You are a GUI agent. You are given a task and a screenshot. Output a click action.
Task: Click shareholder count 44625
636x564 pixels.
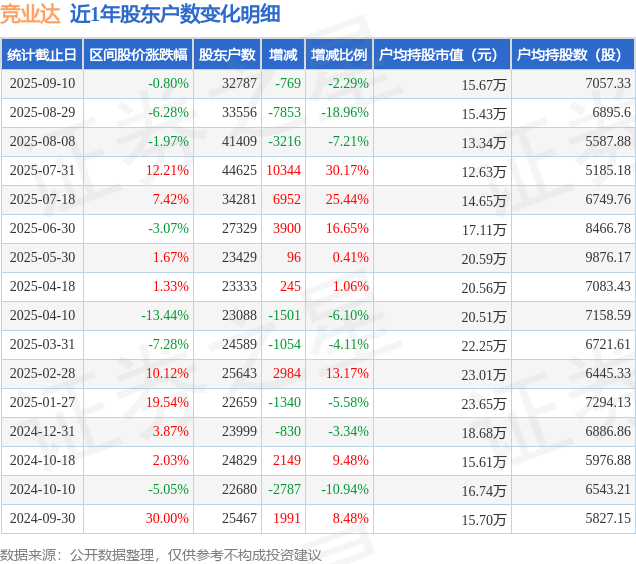click(239, 170)
